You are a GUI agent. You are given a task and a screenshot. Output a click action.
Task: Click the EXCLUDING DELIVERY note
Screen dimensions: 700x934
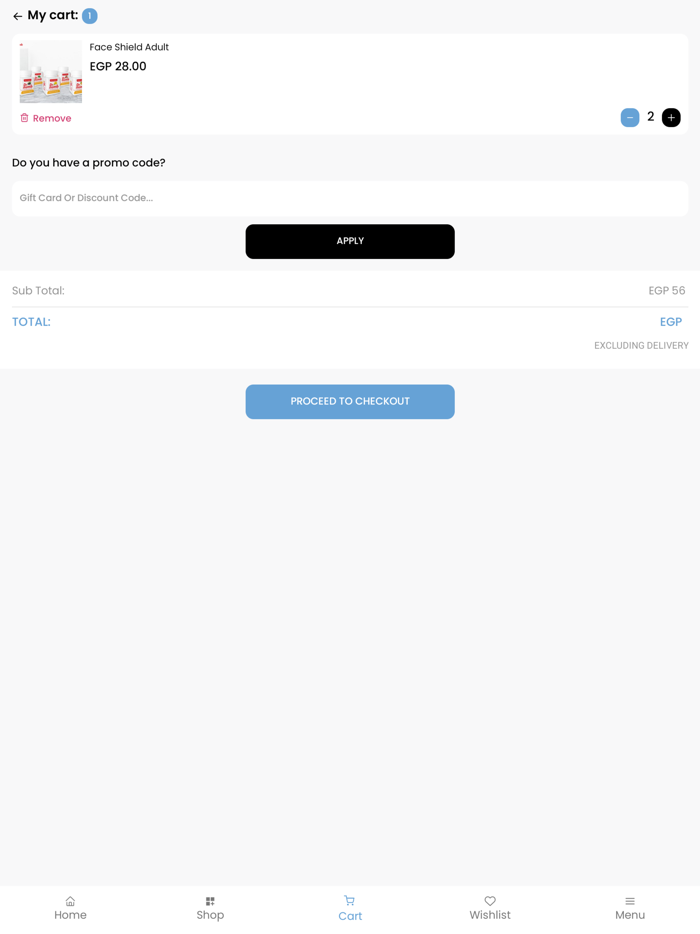click(641, 345)
